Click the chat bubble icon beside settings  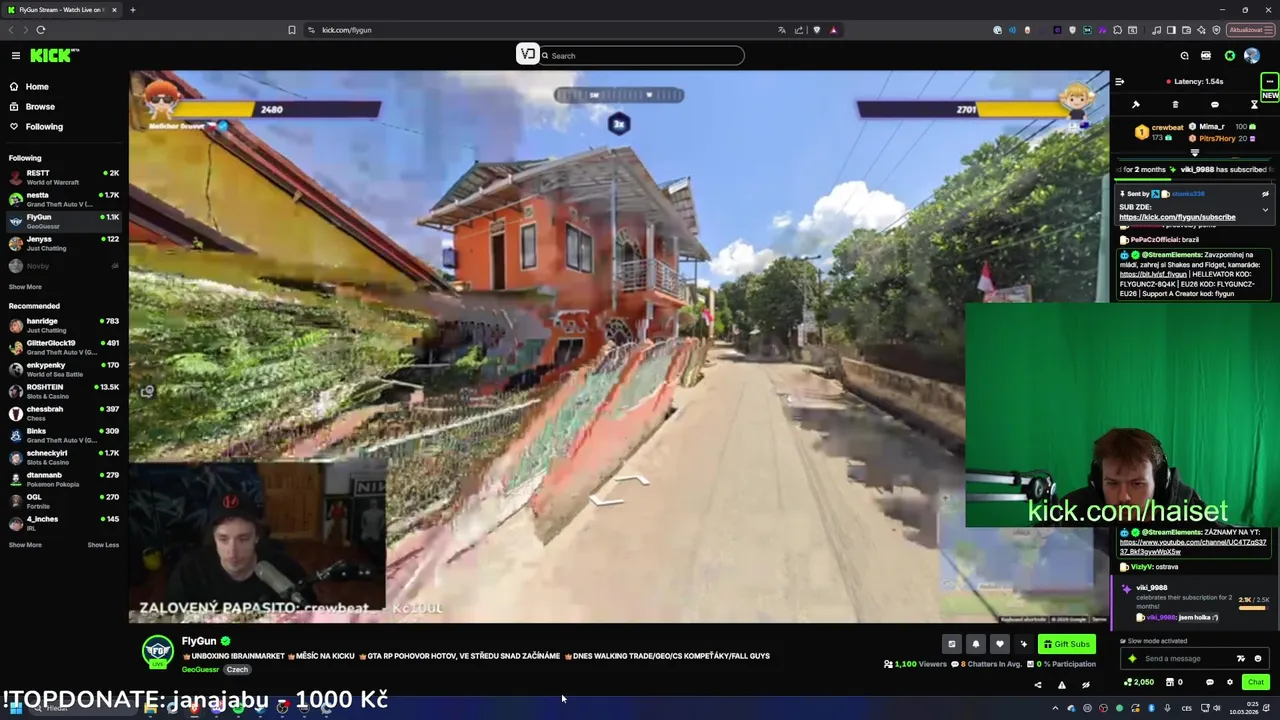coord(1210,682)
